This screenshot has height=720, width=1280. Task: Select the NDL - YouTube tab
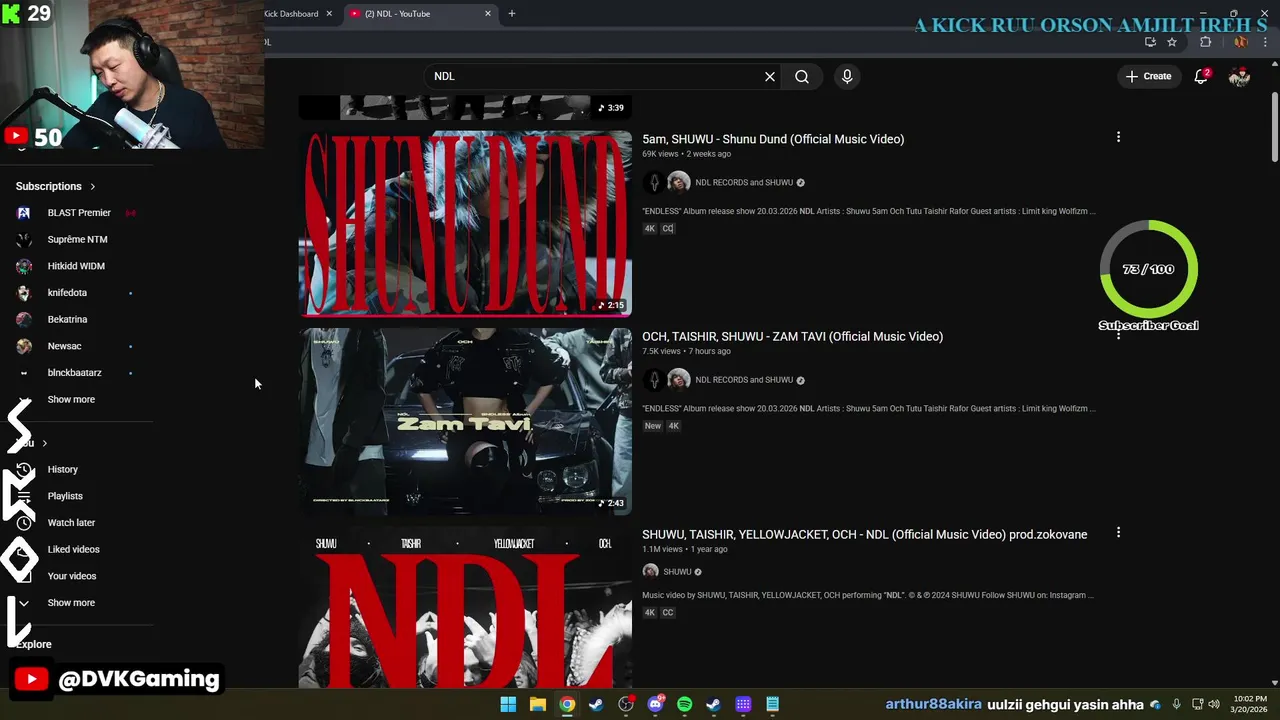pos(420,14)
